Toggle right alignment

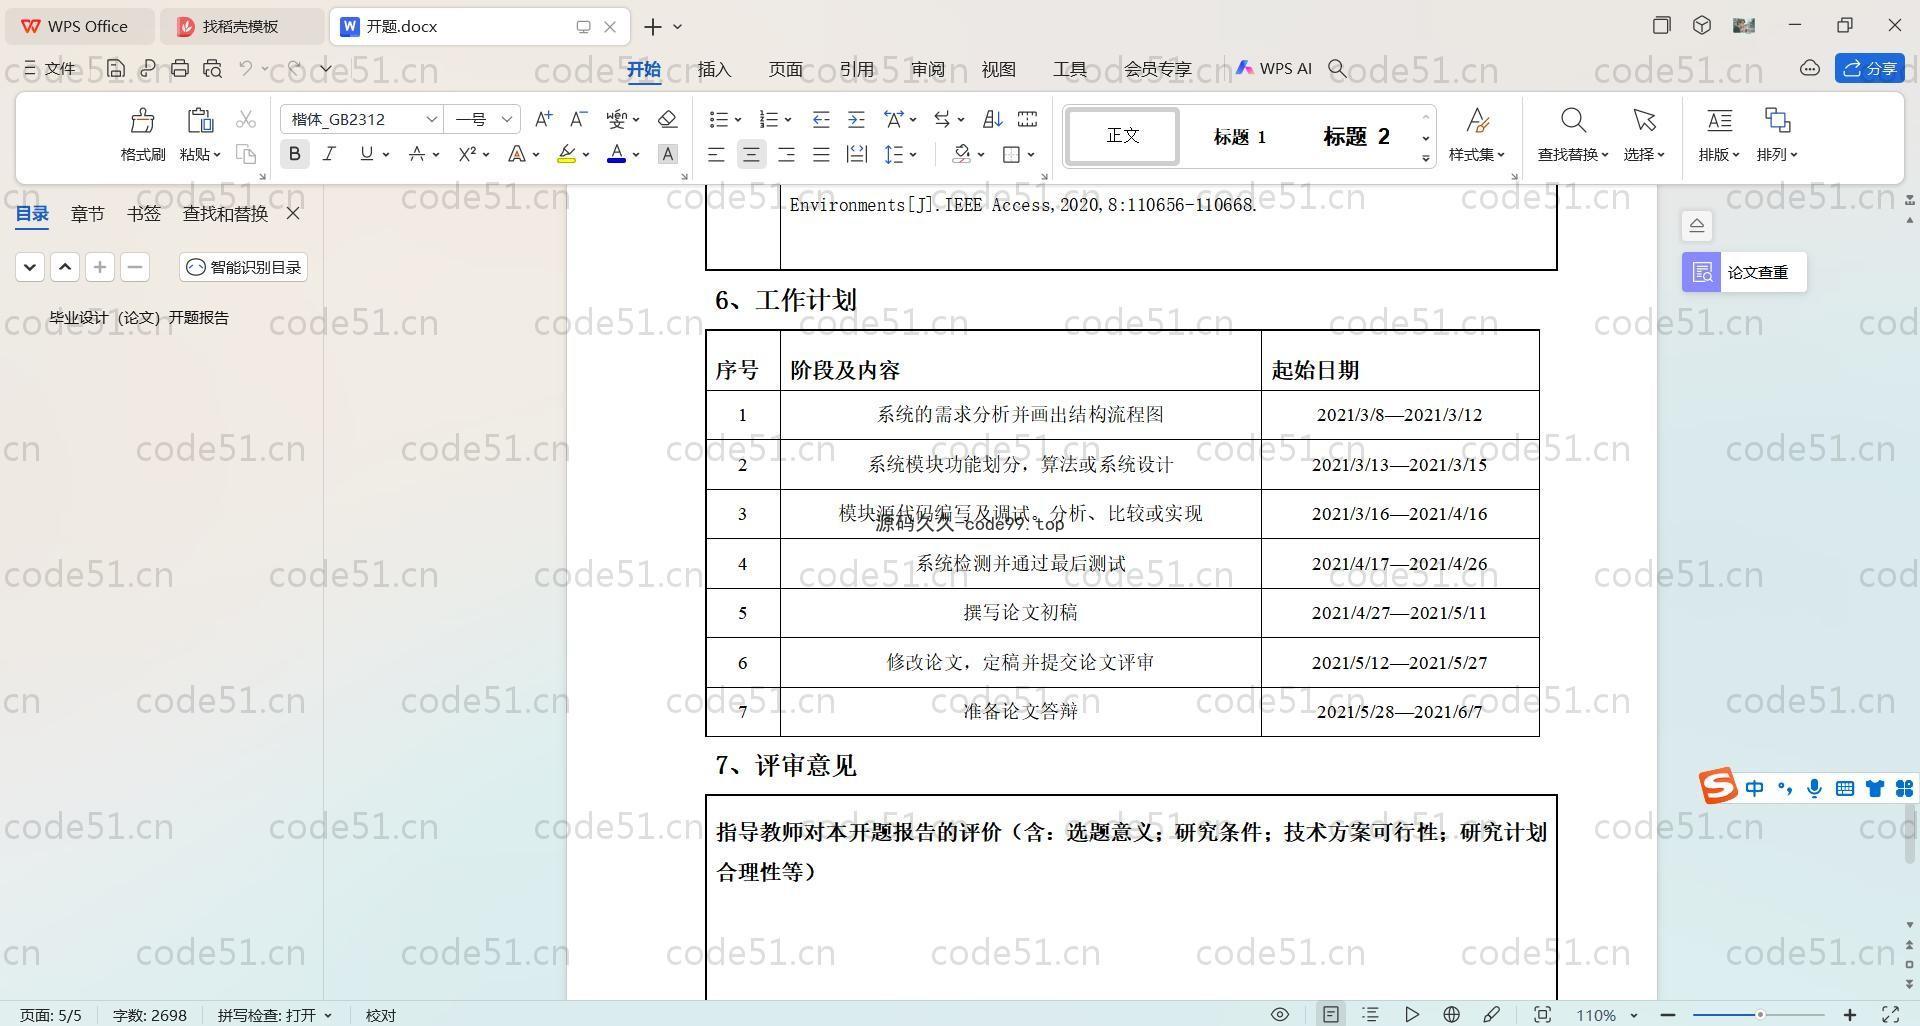(x=786, y=154)
